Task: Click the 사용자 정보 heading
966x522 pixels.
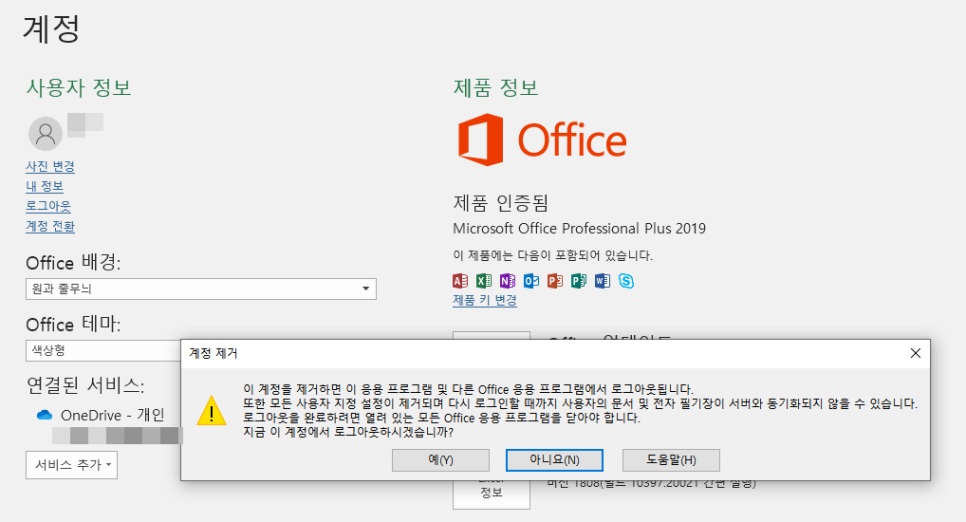Action: 78,88
